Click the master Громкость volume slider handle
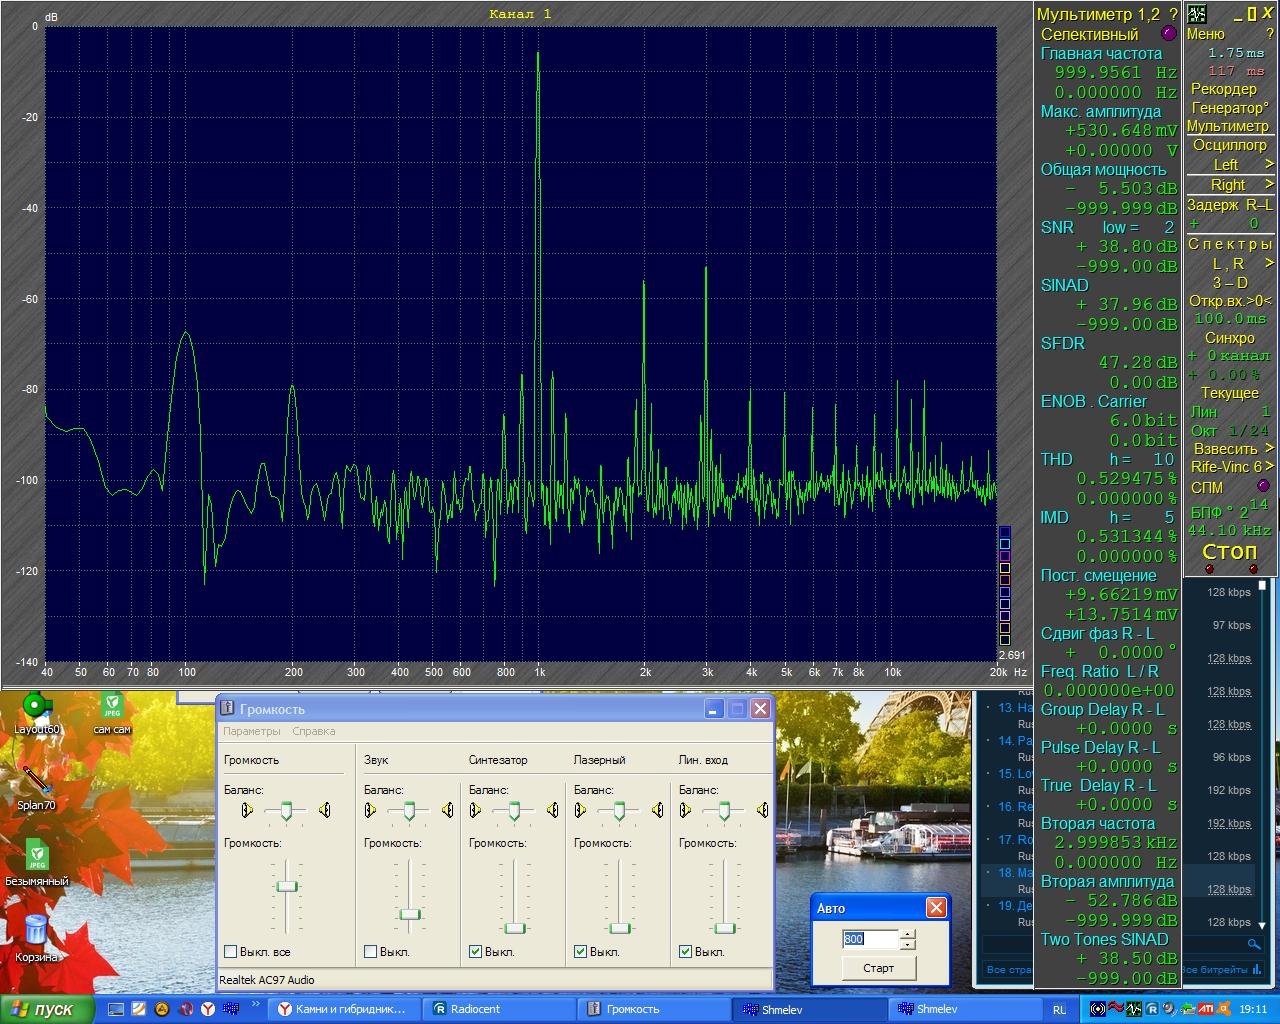 (287, 886)
